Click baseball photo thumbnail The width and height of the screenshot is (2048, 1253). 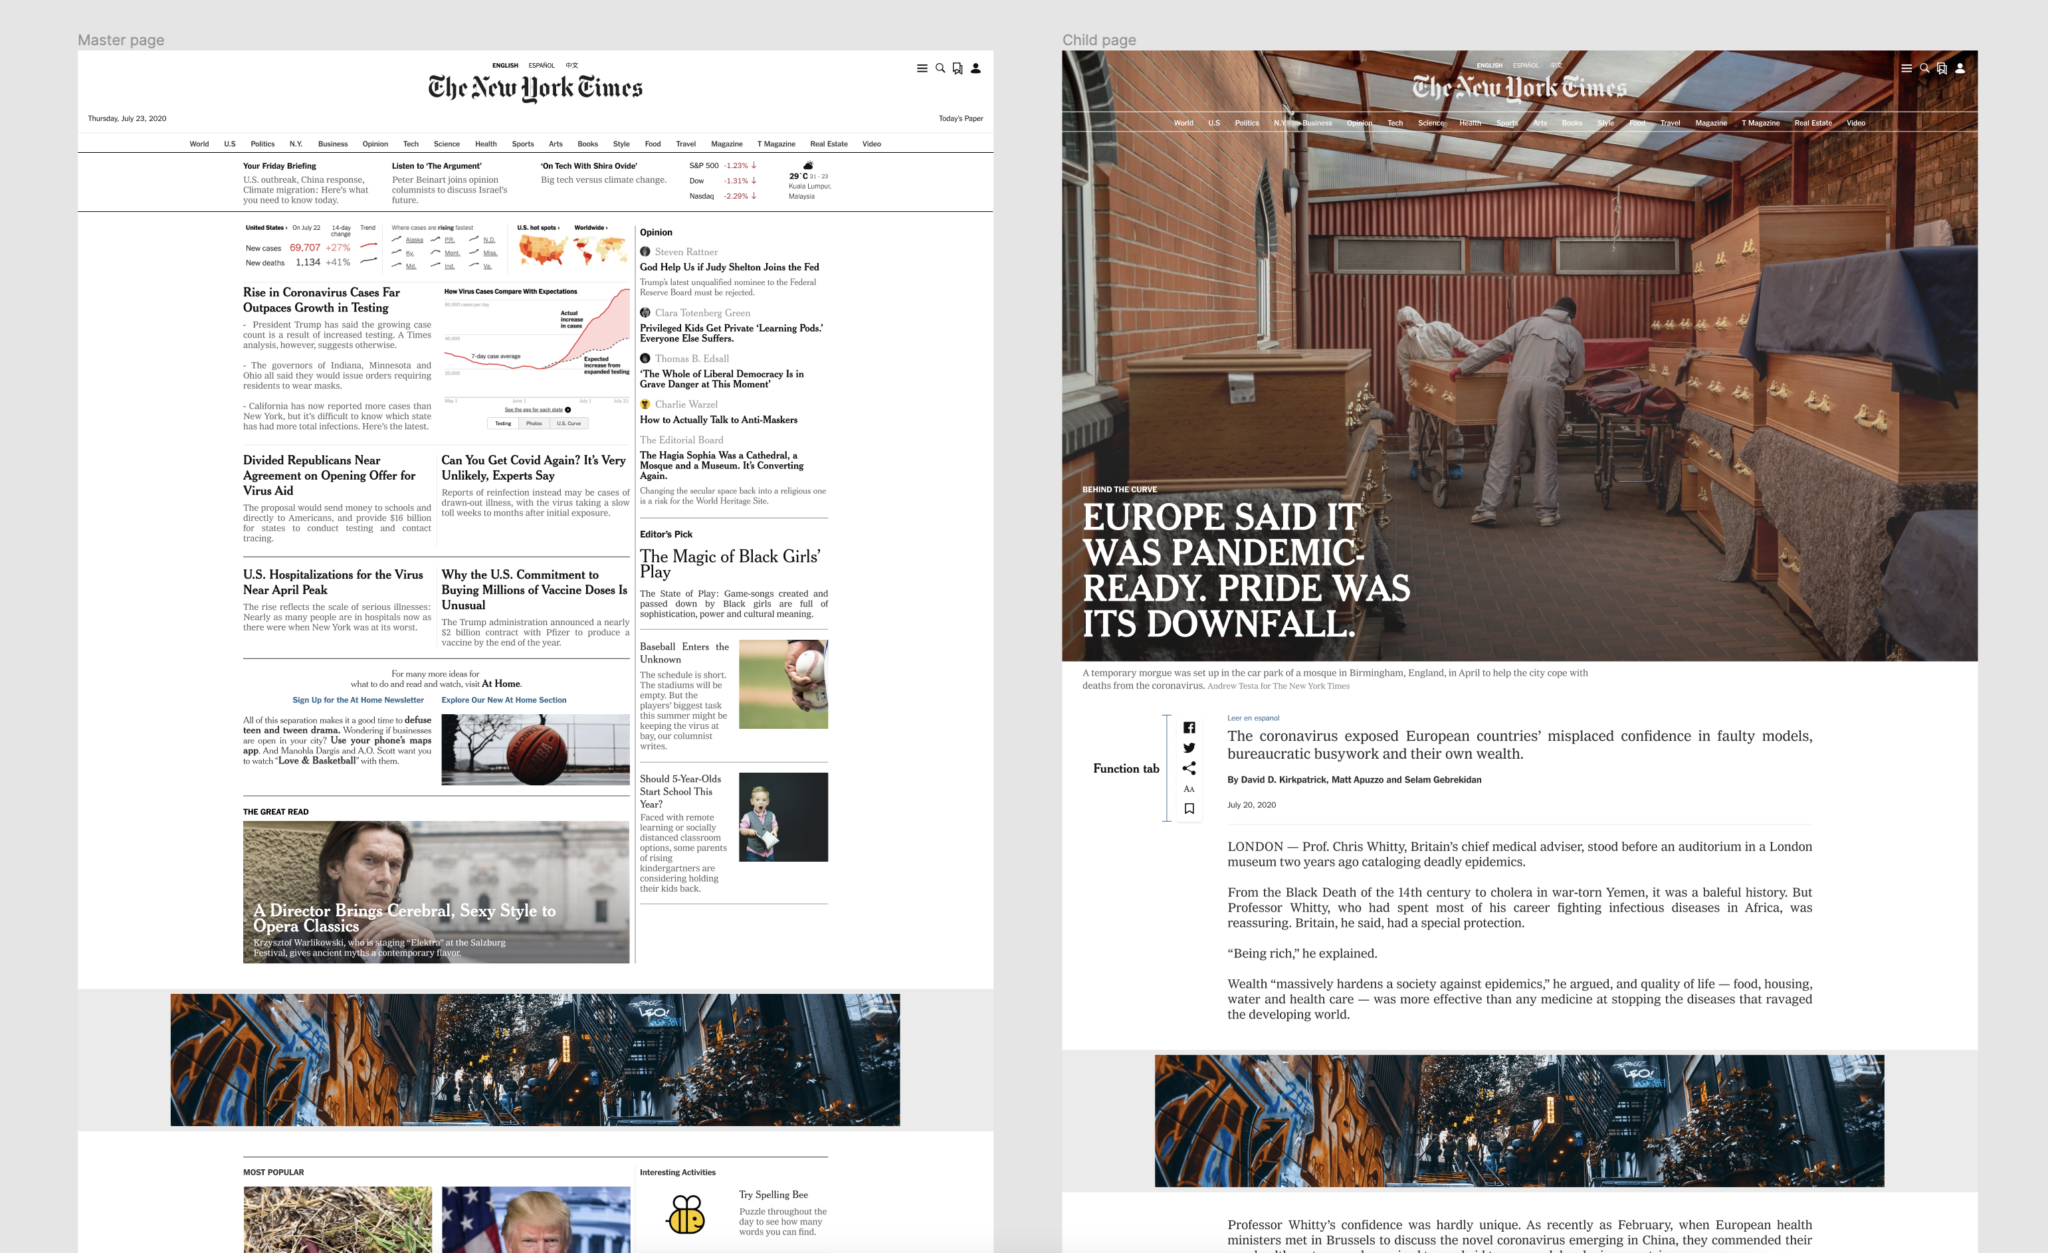pyautogui.click(x=783, y=684)
